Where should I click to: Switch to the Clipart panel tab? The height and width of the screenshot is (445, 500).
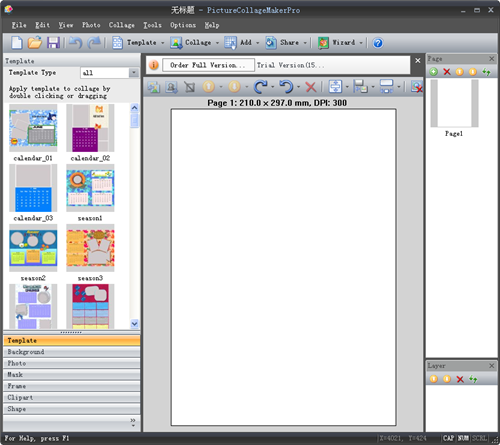click(72, 397)
